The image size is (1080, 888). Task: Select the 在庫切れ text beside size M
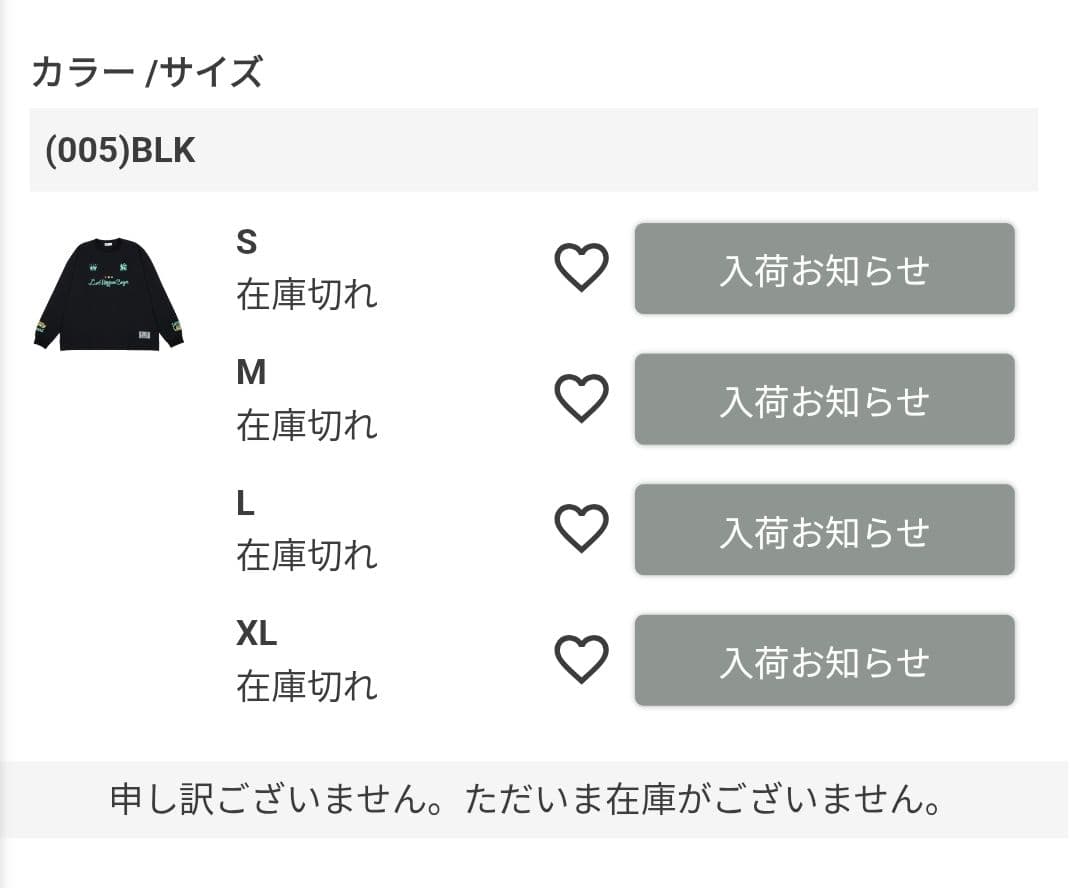coord(306,425)
